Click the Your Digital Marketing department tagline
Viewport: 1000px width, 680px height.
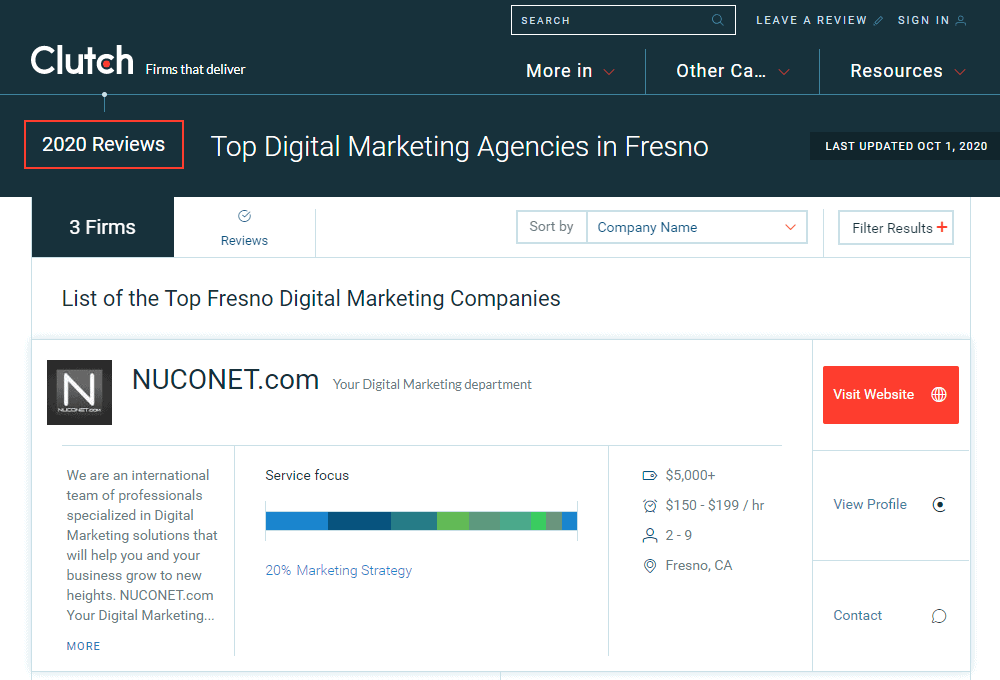click(x=432, y=385)
